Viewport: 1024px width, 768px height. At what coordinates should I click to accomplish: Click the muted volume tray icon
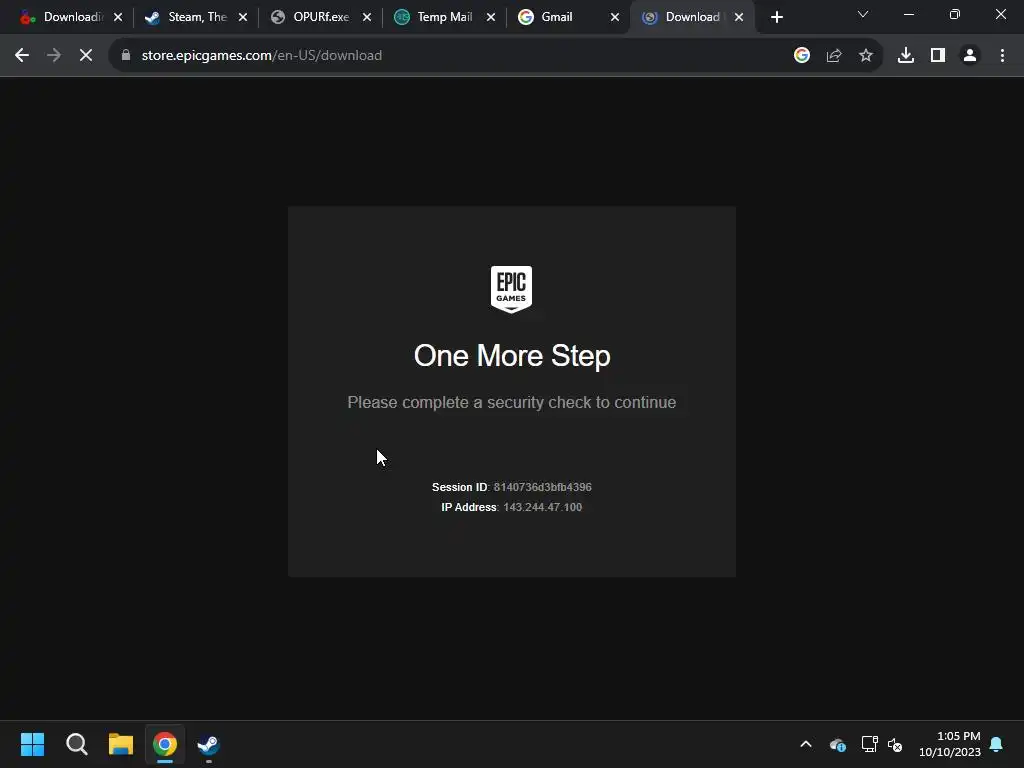click(895, 744)
